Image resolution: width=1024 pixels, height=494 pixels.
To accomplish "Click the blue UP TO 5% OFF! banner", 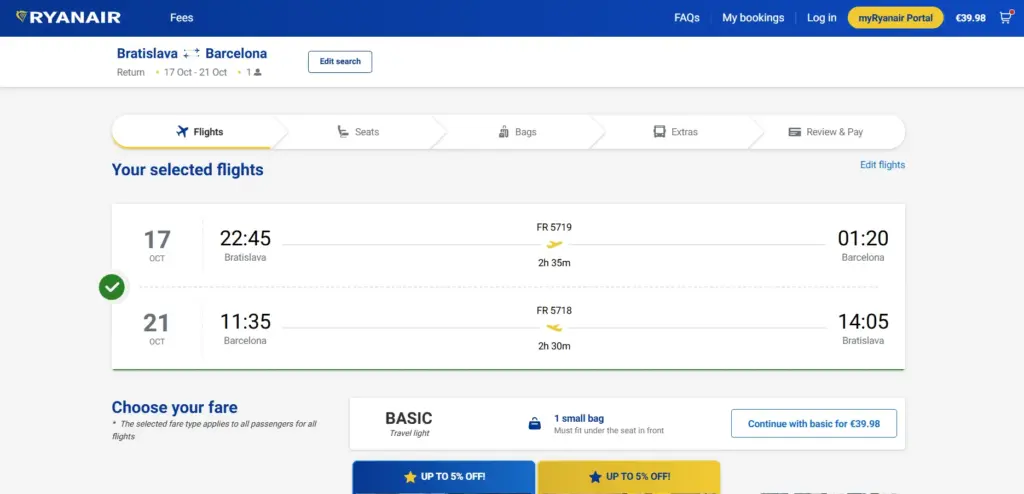I will pos(444,477).
